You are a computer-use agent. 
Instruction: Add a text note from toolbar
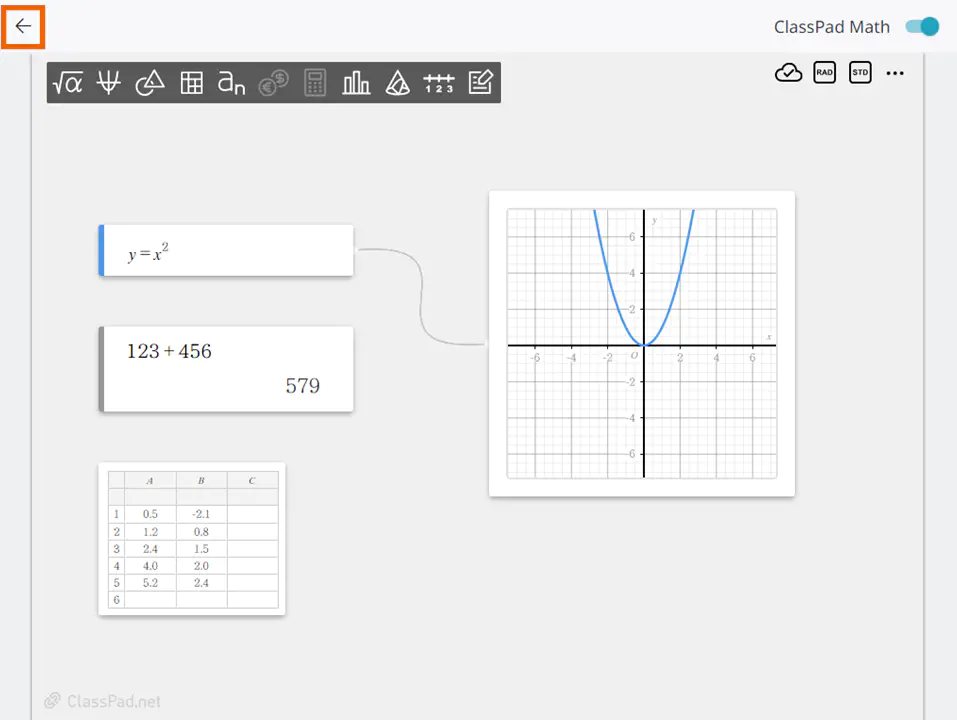point(480,83)
